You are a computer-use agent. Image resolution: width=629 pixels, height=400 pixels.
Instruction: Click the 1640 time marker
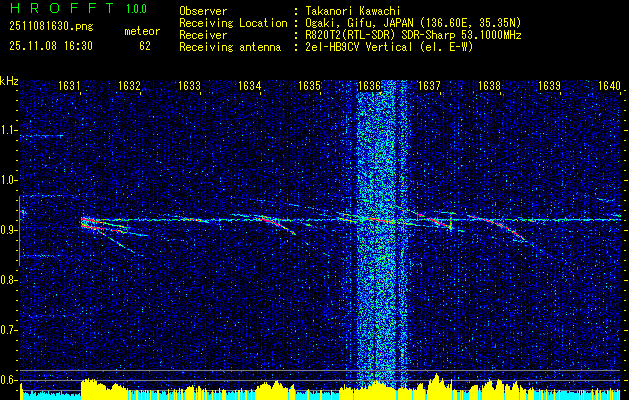[x=609, y=85]
